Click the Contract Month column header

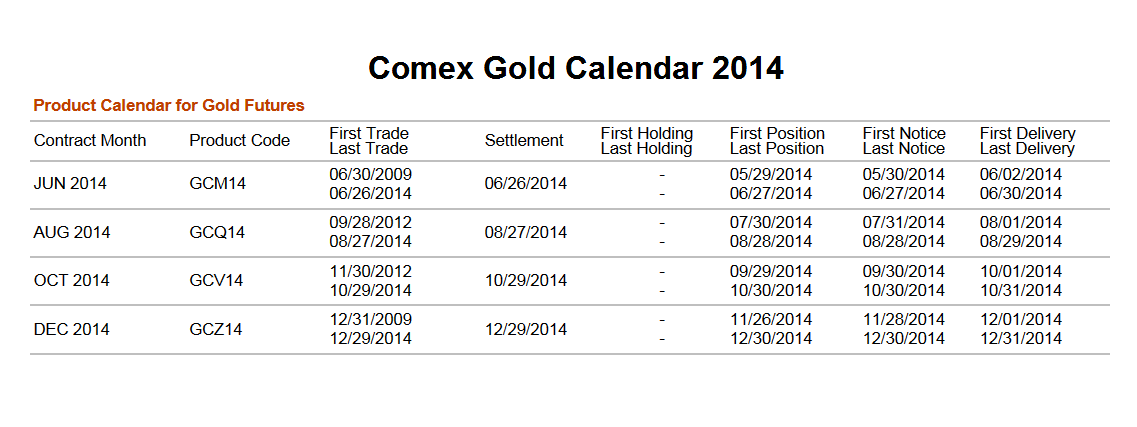pyautogui.click(x=90, y=141)
